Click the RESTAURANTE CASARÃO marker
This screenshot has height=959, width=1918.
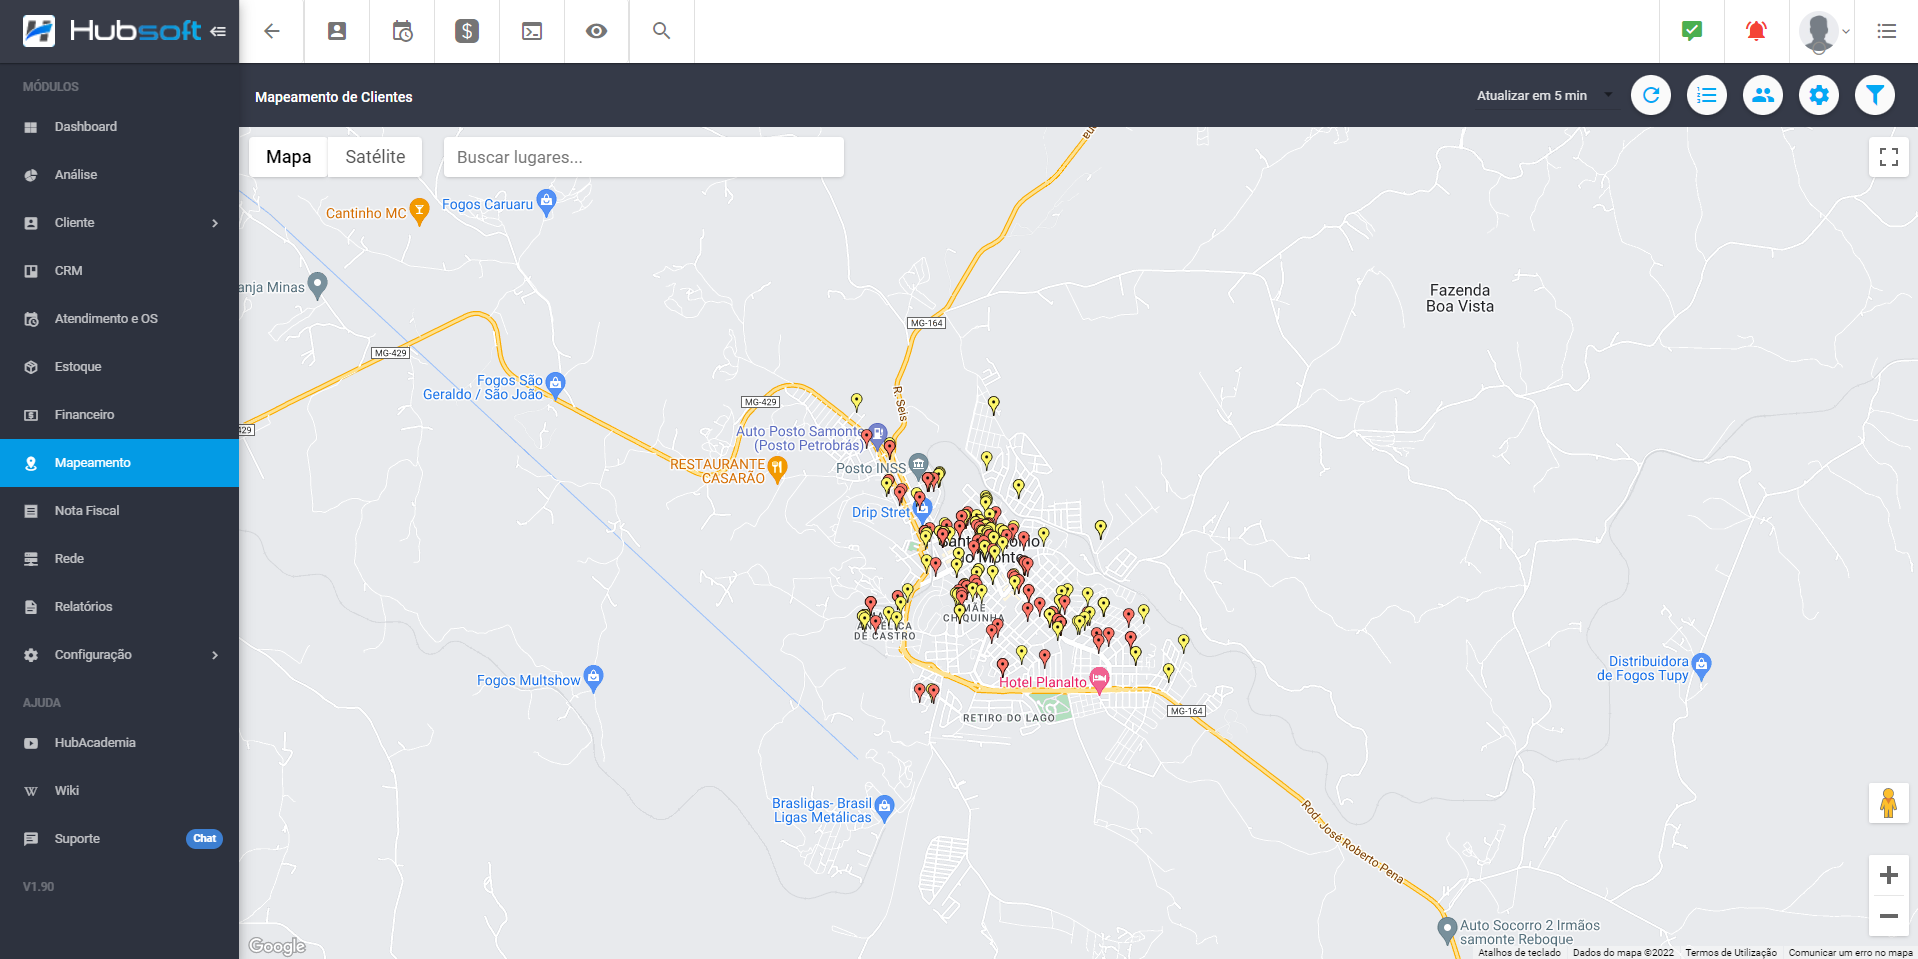pyautogui.click(x=777, y=468)
